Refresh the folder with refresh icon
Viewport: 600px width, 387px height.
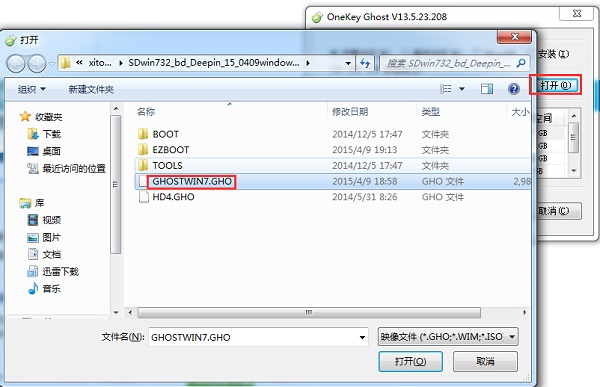tap(365, 63)
